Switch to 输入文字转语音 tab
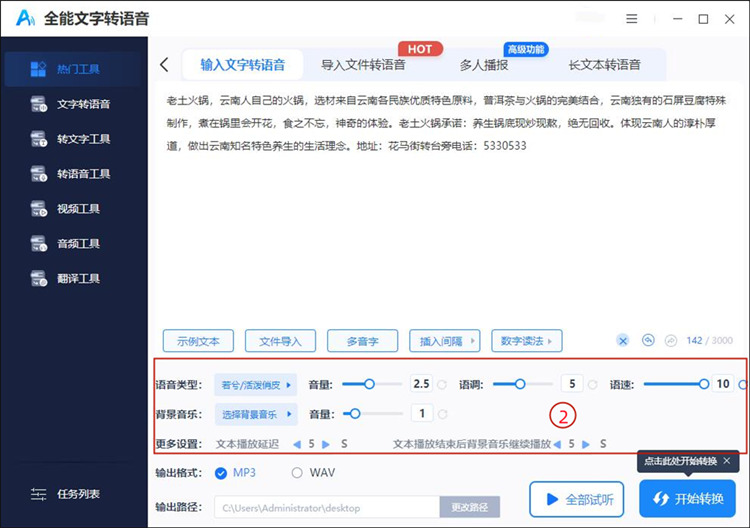This screenshot has height=528, width=750. pyautogui.click(x=243, y=65)
